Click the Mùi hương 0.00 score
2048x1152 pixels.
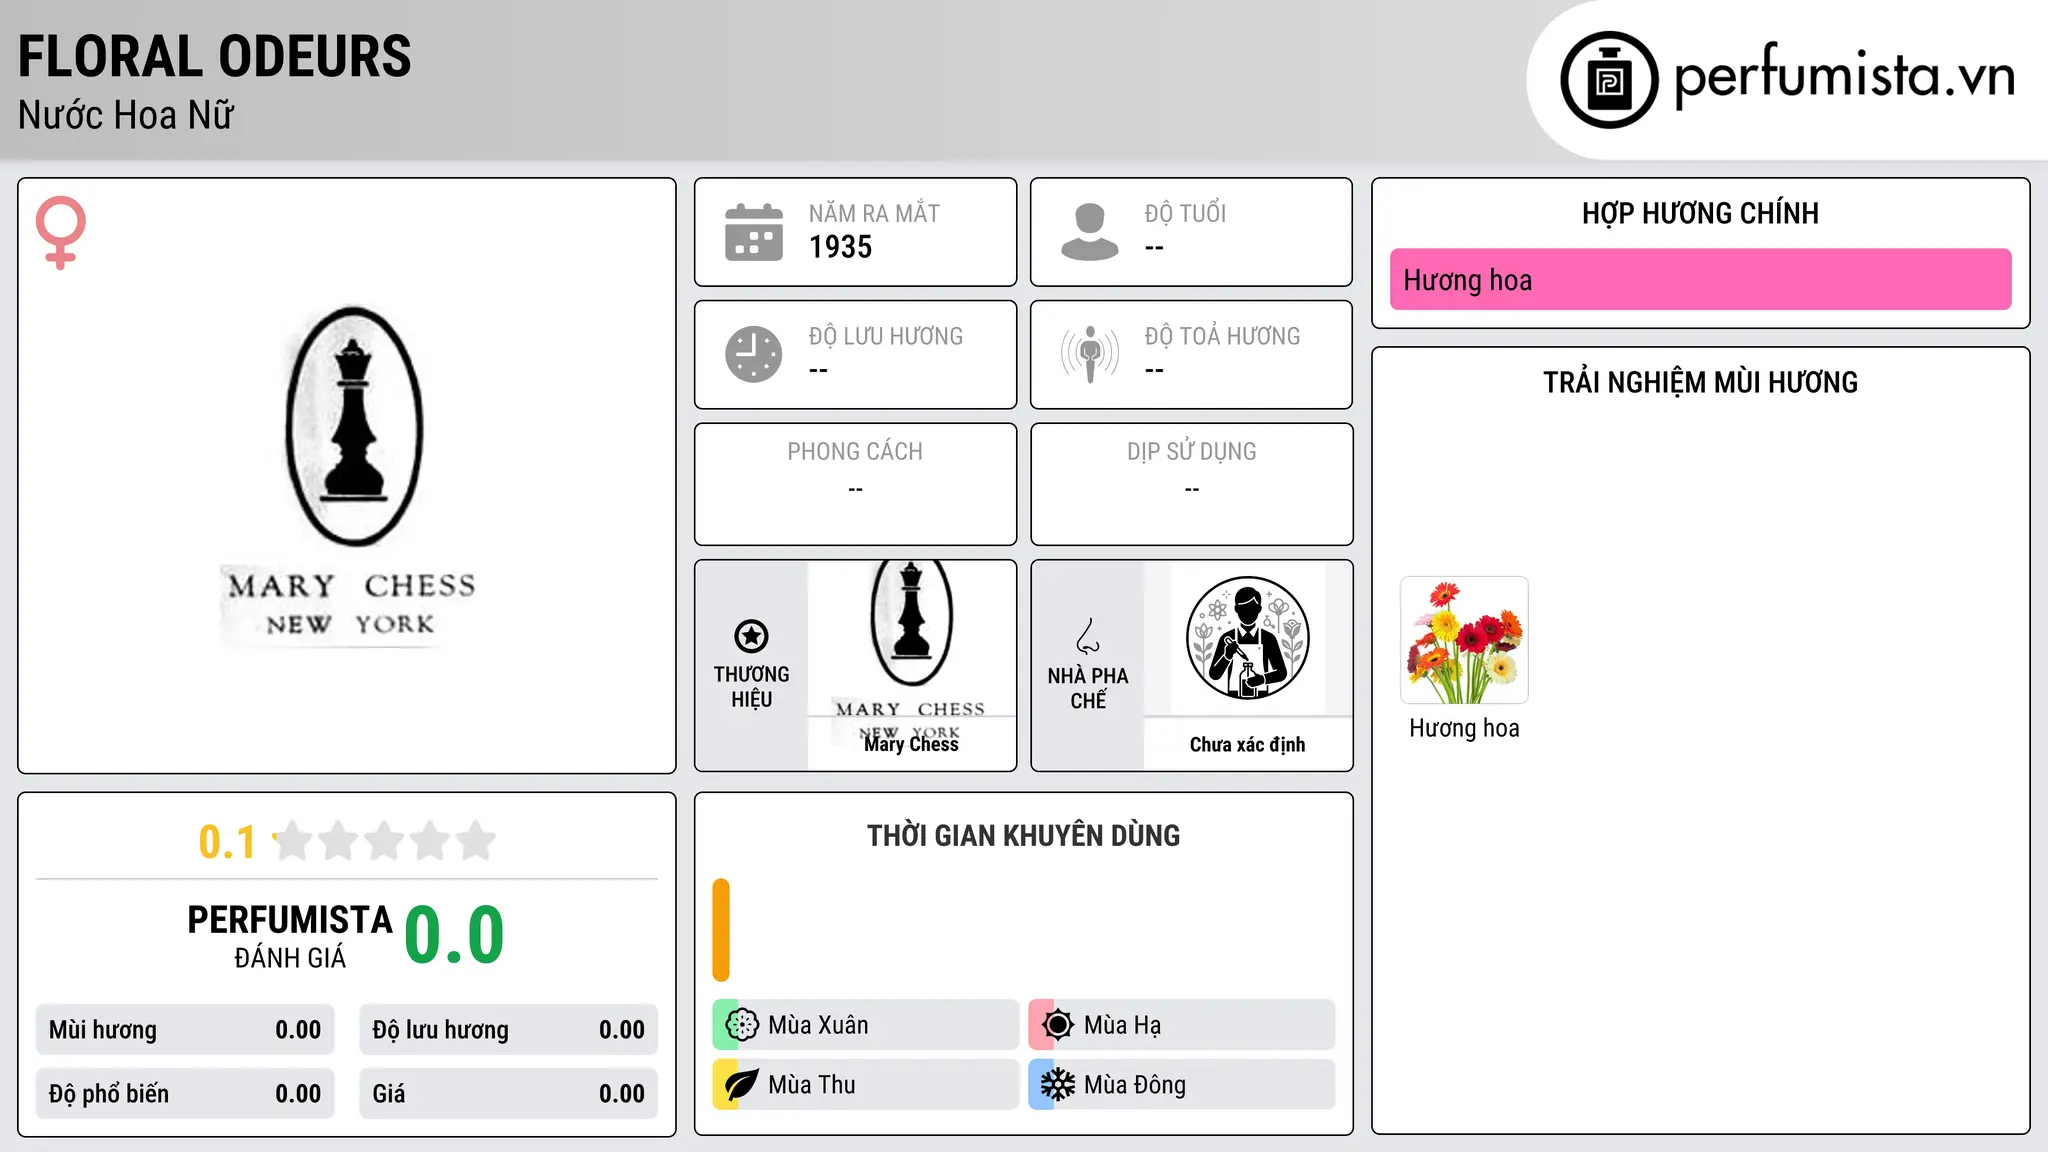coord(185,1030)
